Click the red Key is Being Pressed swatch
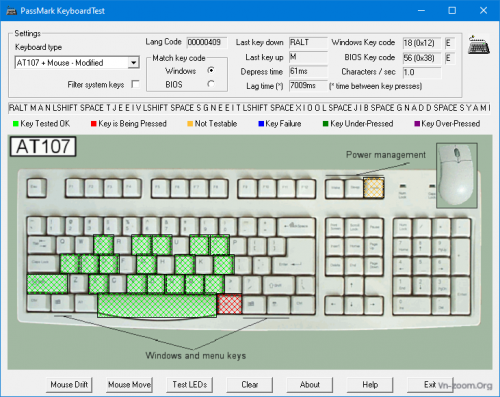 pos(94,124)
